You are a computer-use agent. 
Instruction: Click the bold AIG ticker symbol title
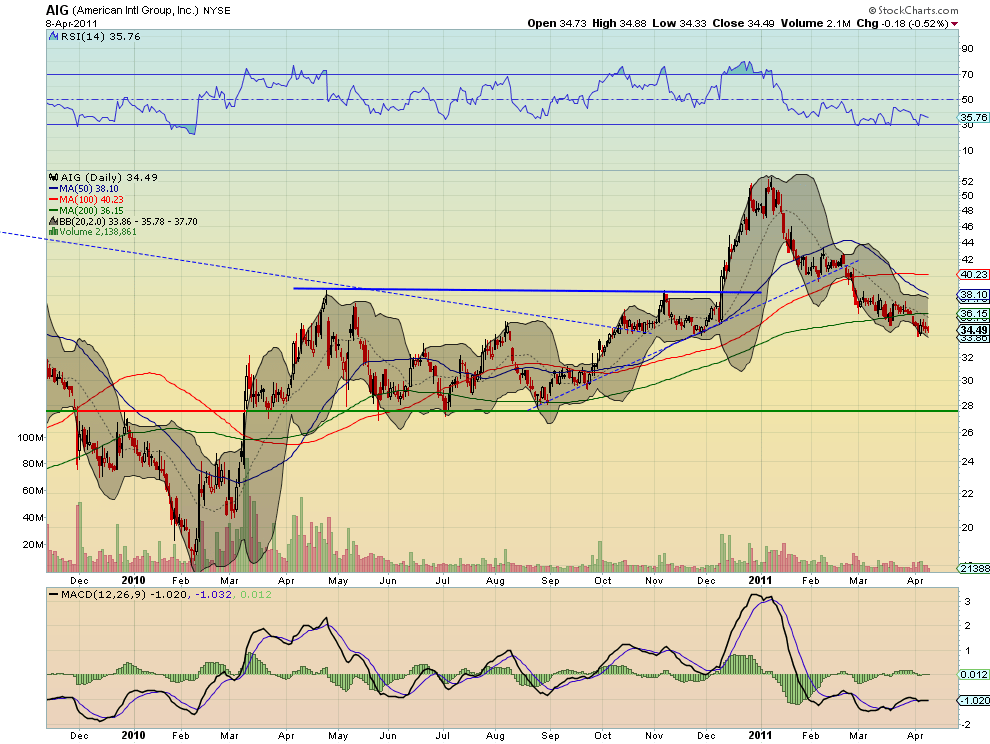(x=57, y=10)
